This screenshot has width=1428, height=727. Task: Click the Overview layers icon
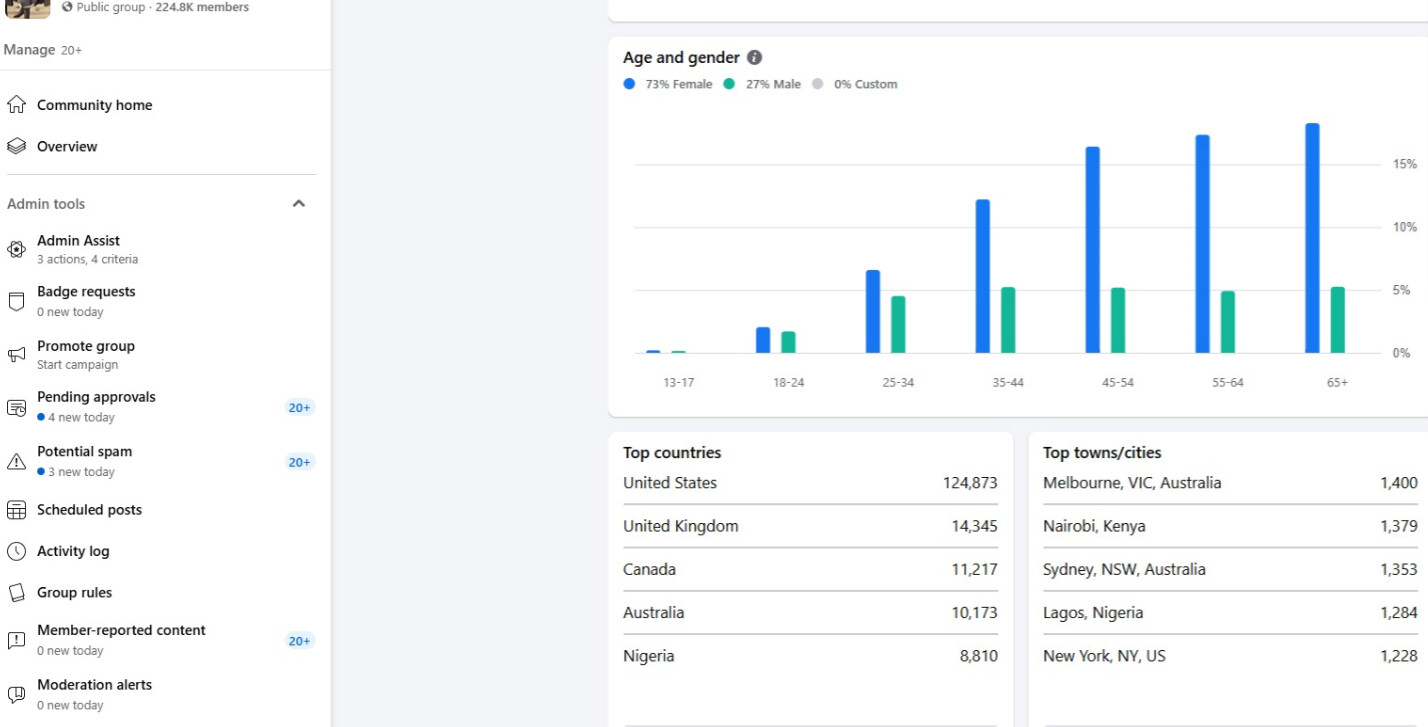[16, 146]
